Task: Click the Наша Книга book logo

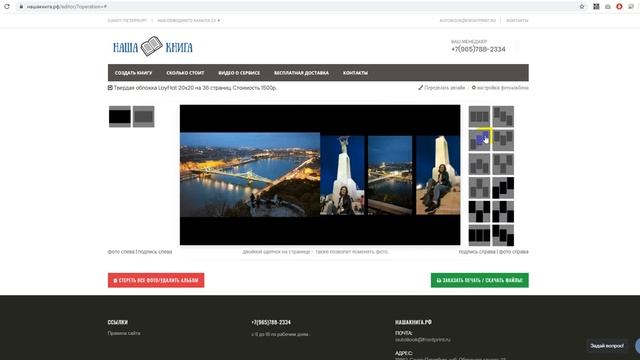Action: (153, 47)
